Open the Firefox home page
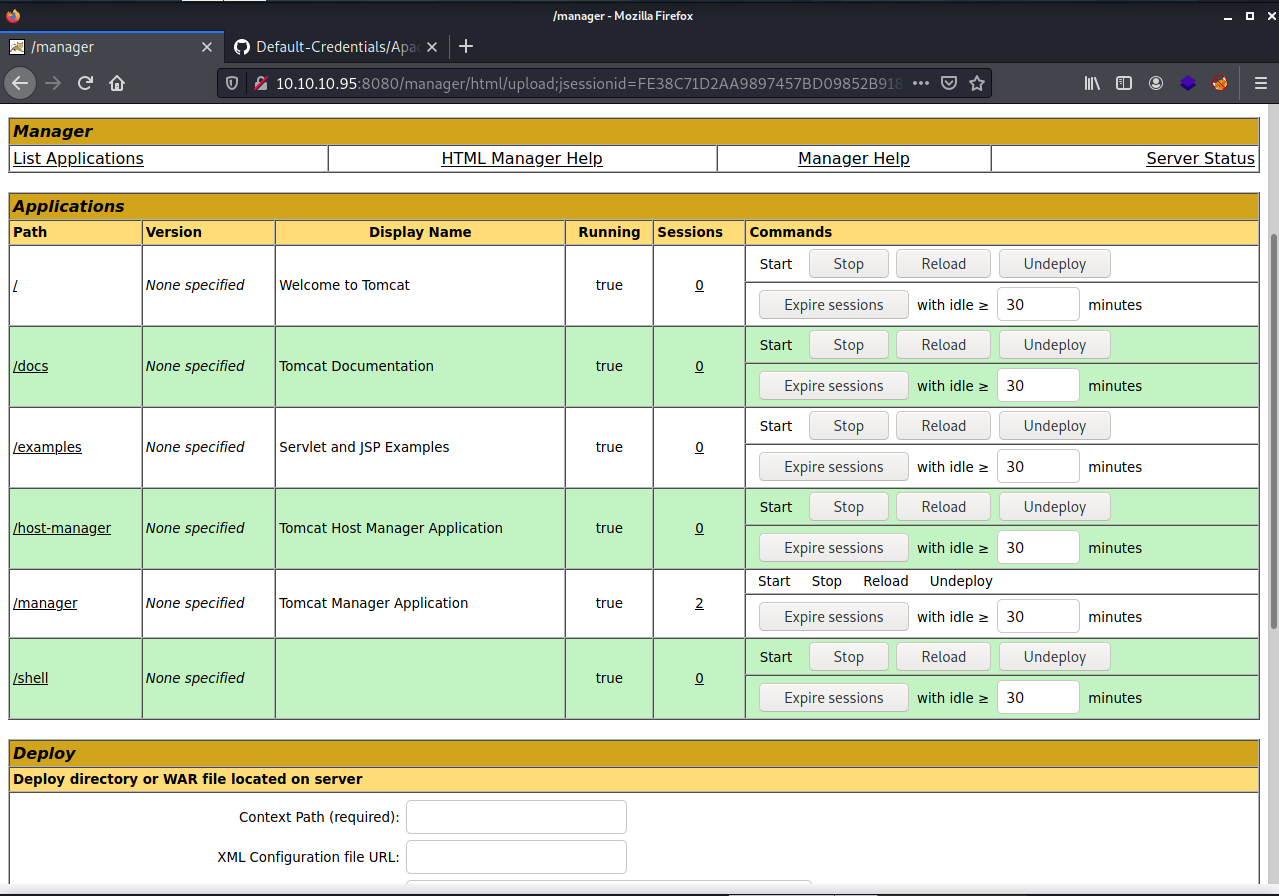The image size is (1279, 896). pyautogui.click(x=117, y=83)
